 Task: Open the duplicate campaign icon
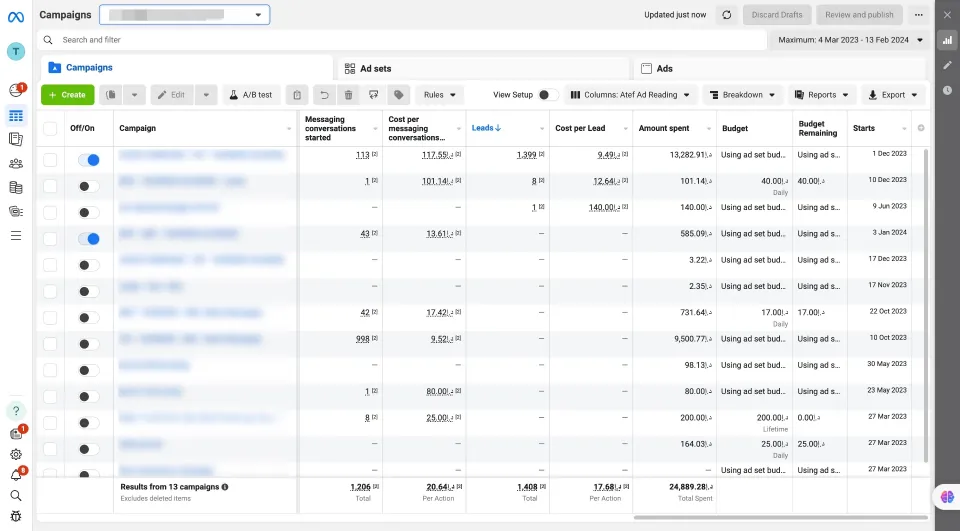(x=111, y=95)
